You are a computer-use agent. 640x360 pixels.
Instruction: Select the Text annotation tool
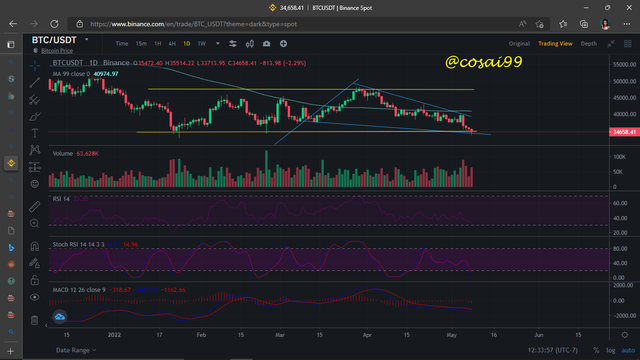[35, 133]
